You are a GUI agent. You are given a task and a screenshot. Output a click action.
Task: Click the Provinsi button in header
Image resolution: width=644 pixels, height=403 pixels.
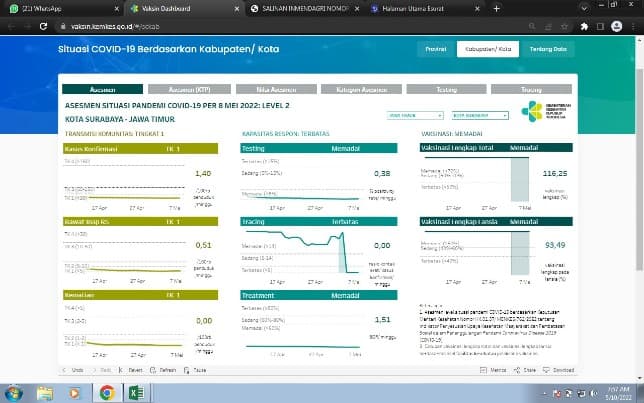coord(434,48)
